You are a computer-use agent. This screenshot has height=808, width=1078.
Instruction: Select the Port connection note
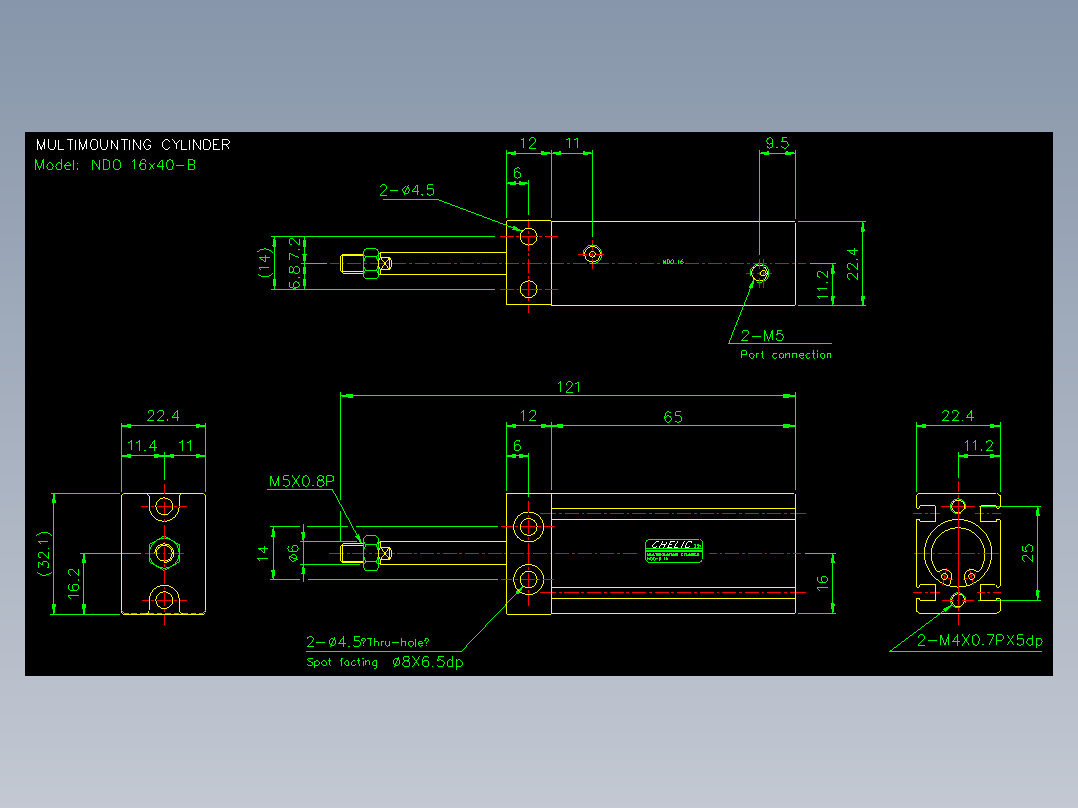[786, 355]
